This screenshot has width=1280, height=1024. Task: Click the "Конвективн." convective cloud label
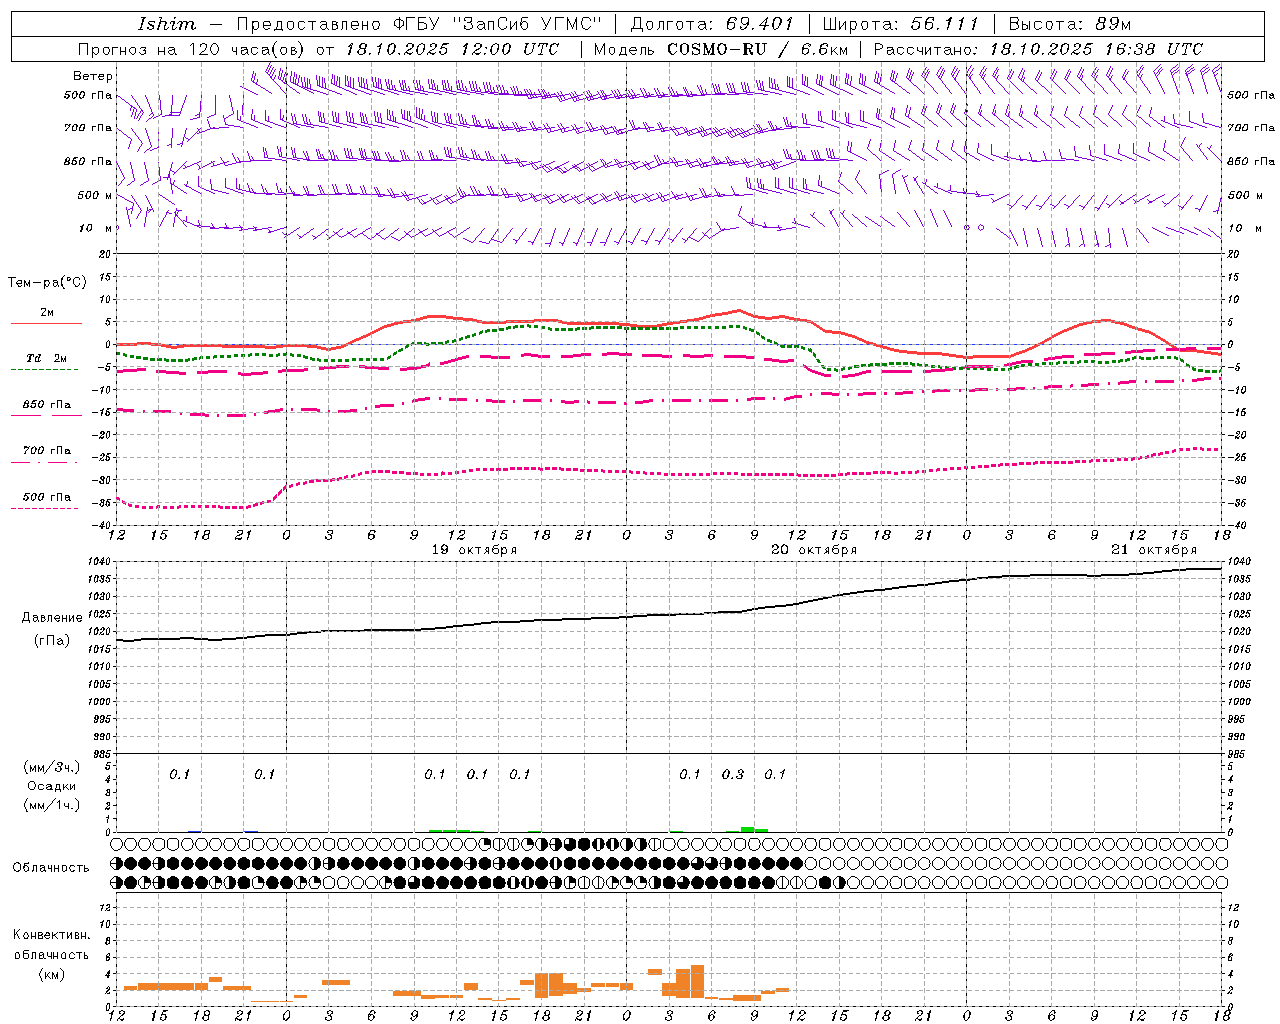click(x=51, y=935)
